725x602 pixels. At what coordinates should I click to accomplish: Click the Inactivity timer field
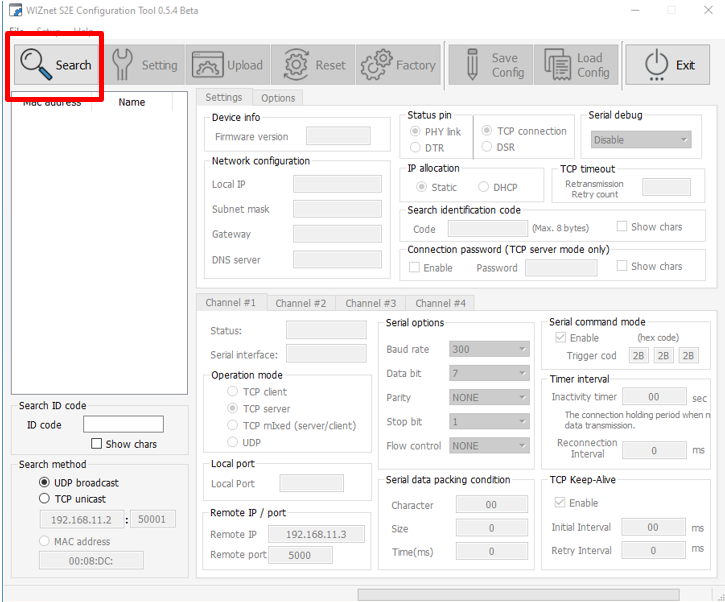pyautogui.click(x=654, y=396)
